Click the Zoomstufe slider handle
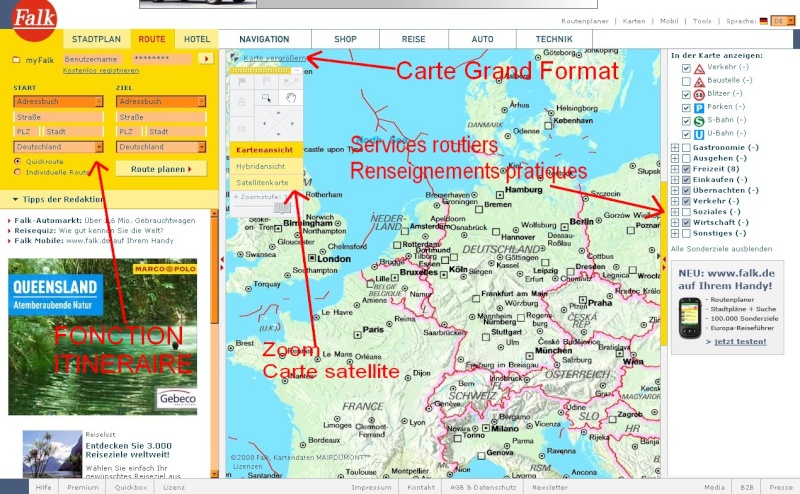This screenshot has width=800, height=494. click(282, 207)
